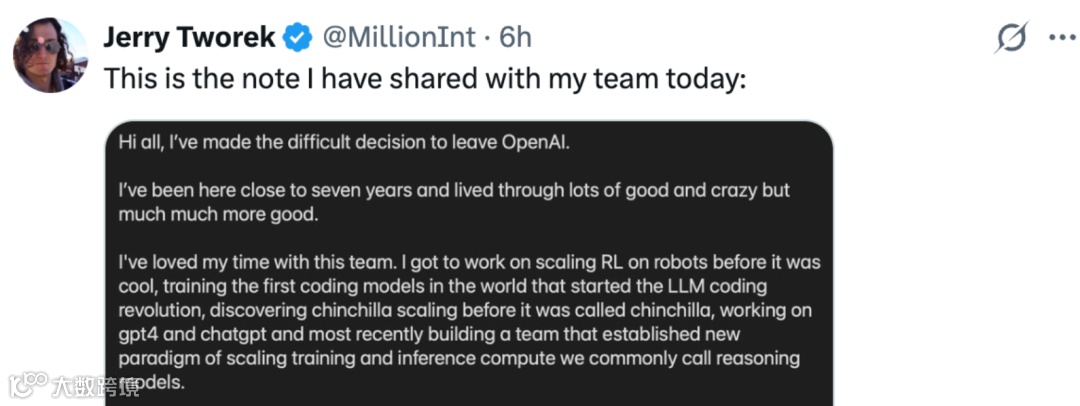
Task: Click the 6h post timestamp
Action: pos(514,38)
